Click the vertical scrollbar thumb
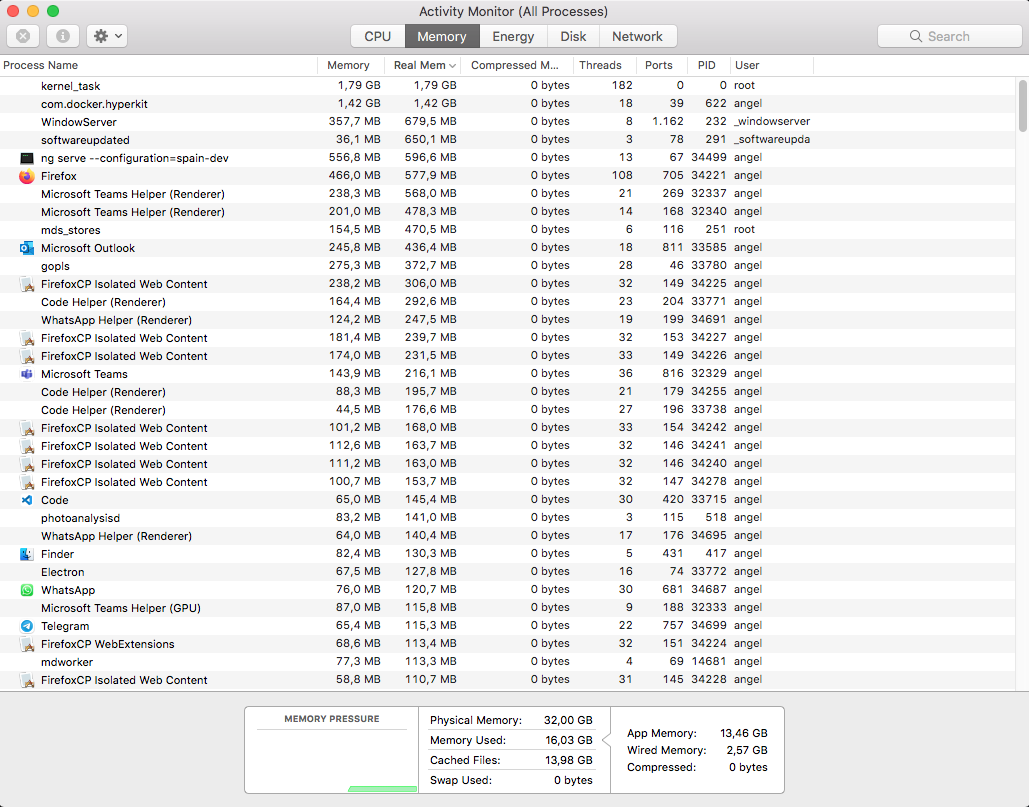Viewport: 1029px width, 807px height. pos(1022,106)
